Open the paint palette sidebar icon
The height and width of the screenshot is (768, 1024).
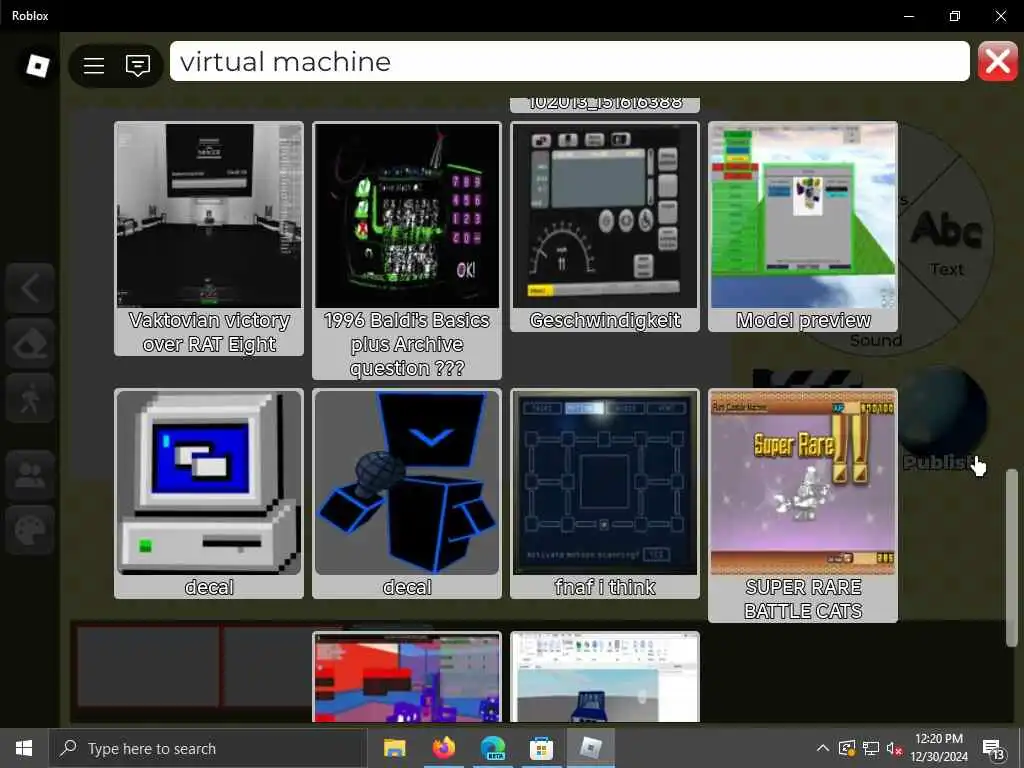[x=29, y=530]
